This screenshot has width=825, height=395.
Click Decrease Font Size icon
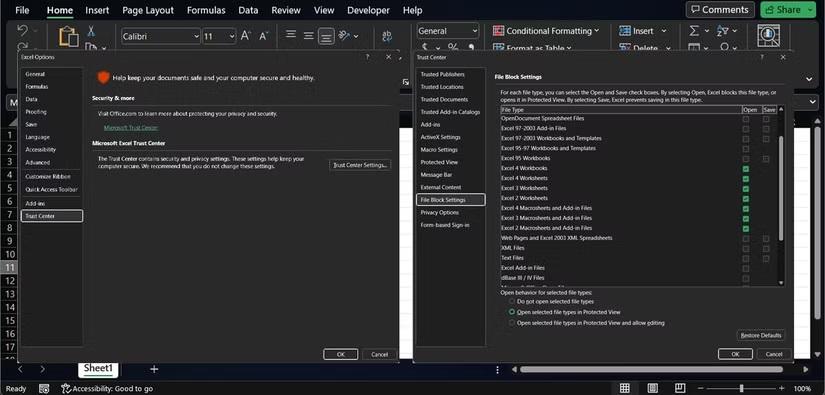[264, 36]
